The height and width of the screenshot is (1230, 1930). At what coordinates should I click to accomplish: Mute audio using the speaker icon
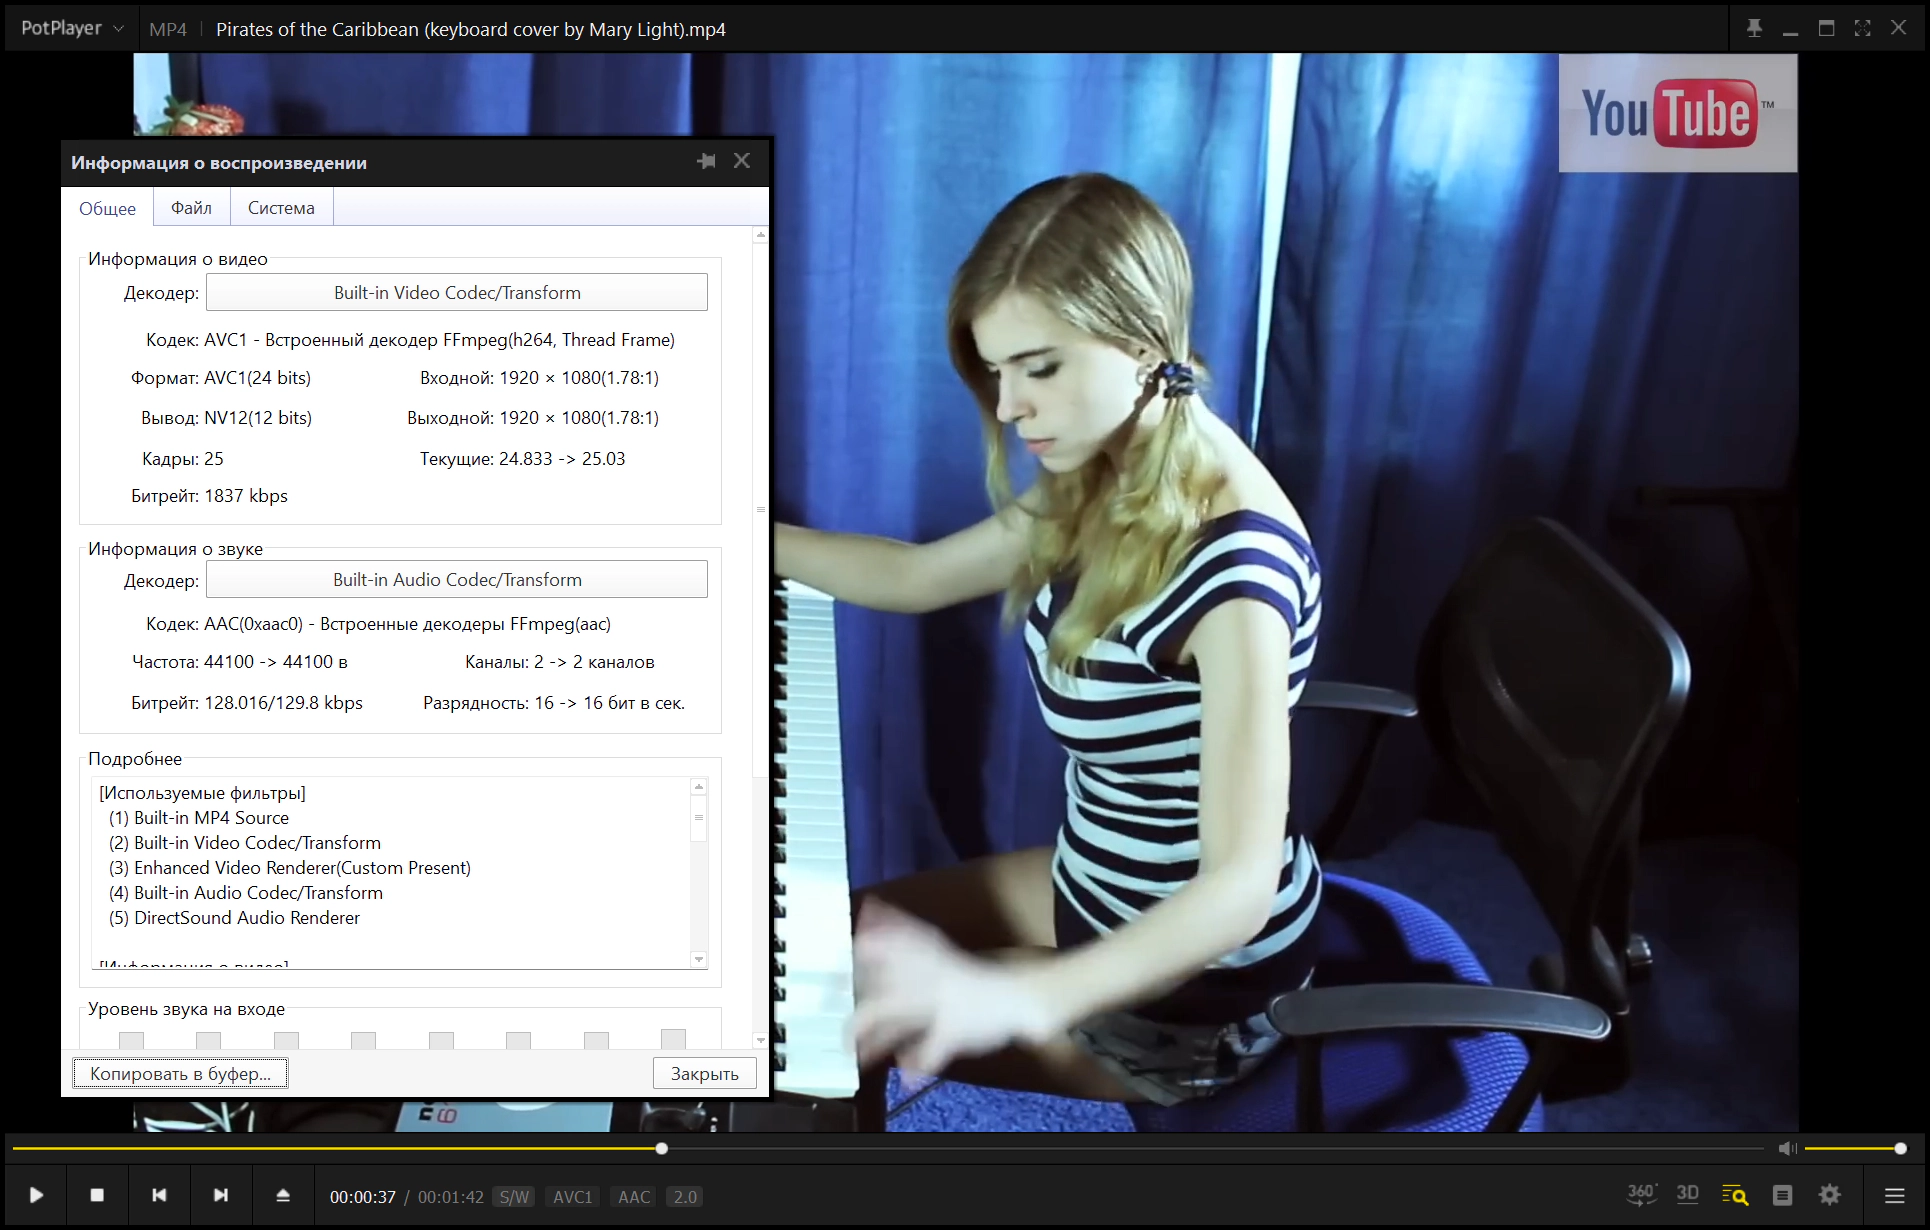pos(1787,1148)
